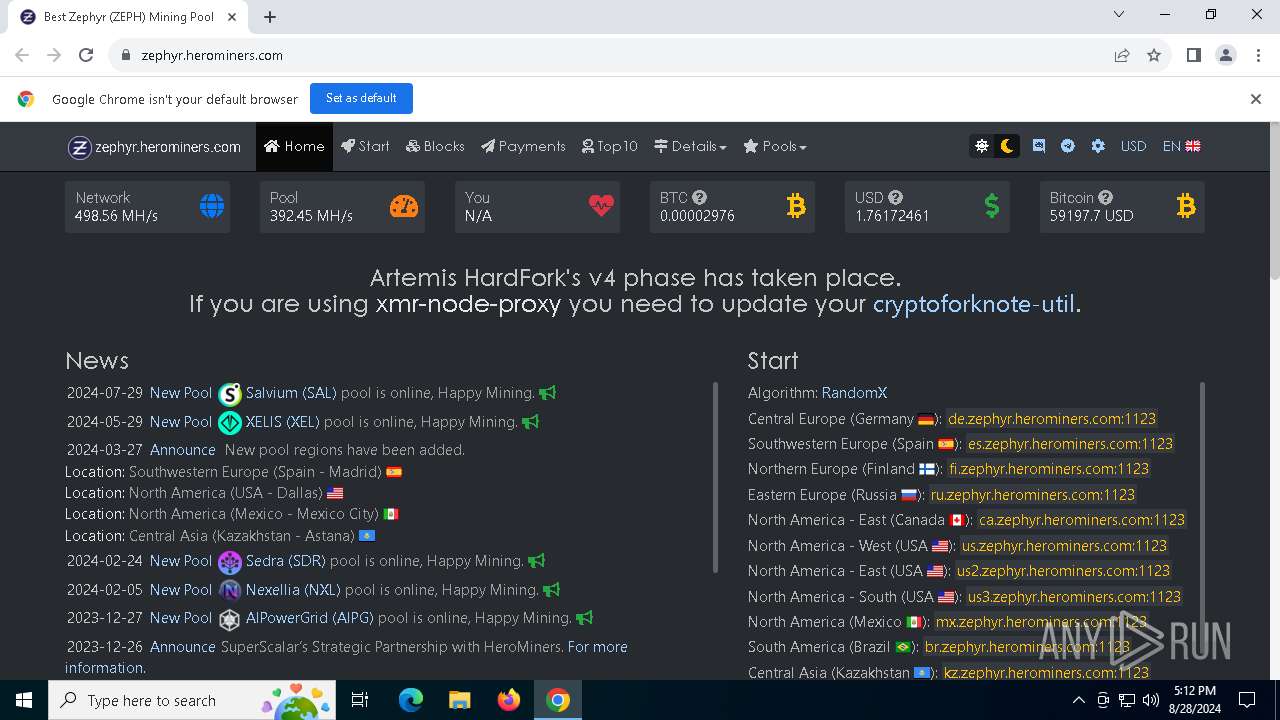Click the address bar URL field

610,55
